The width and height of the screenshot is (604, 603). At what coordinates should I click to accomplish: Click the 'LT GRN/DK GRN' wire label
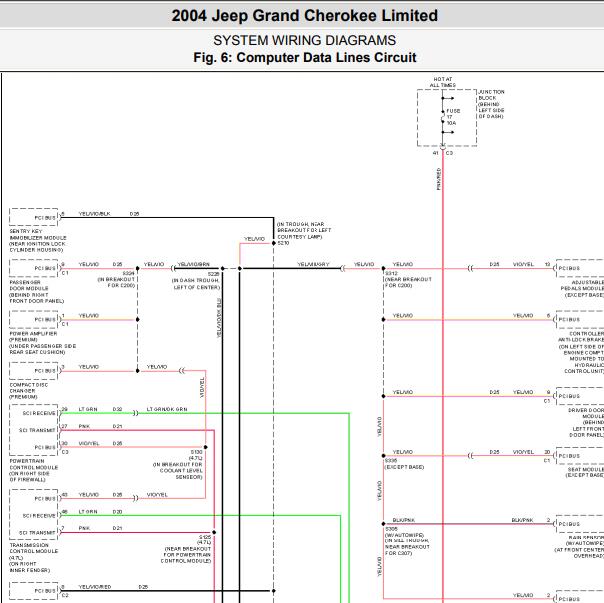[167, 409]
